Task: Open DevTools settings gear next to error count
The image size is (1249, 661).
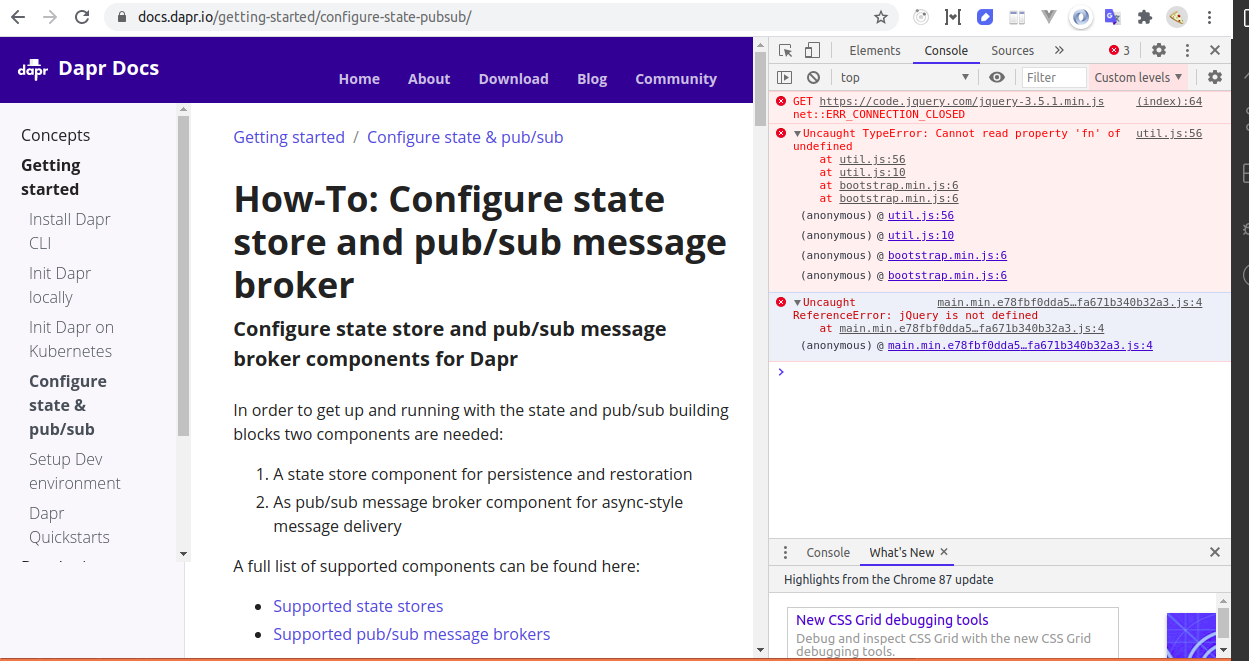Action: (1159, 50)
